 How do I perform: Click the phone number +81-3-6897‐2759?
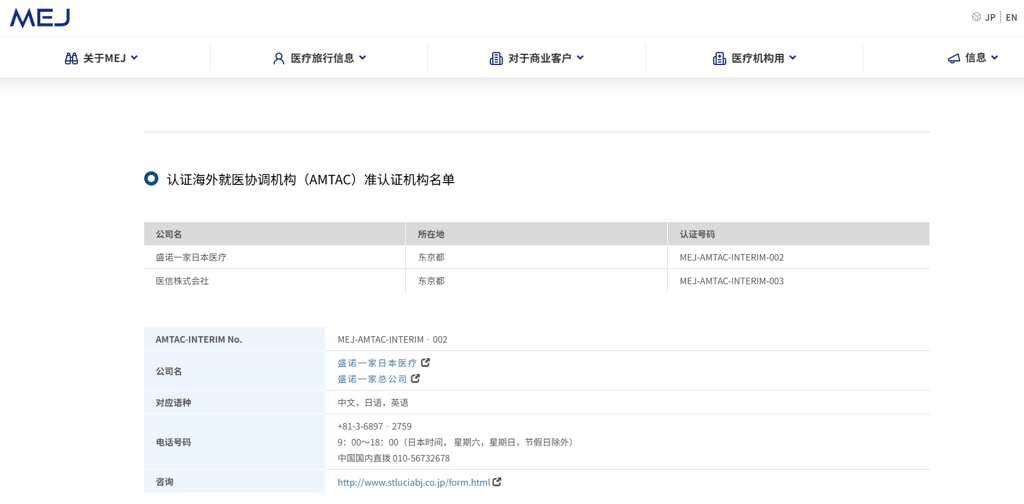pos(374,426)
